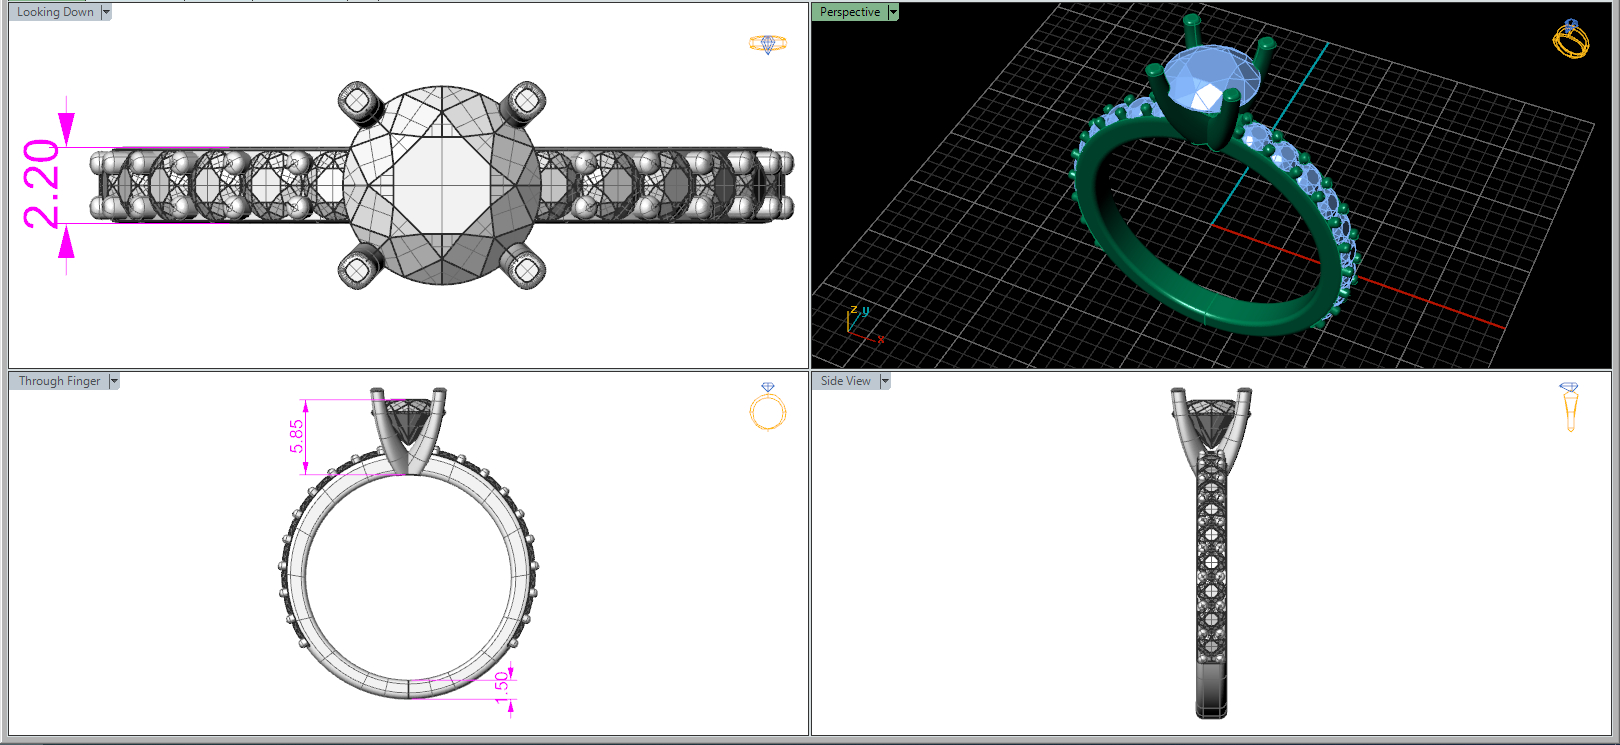Select the 1.50 shank thickness dimension
1620x745 pixels.
coord(502,687)
